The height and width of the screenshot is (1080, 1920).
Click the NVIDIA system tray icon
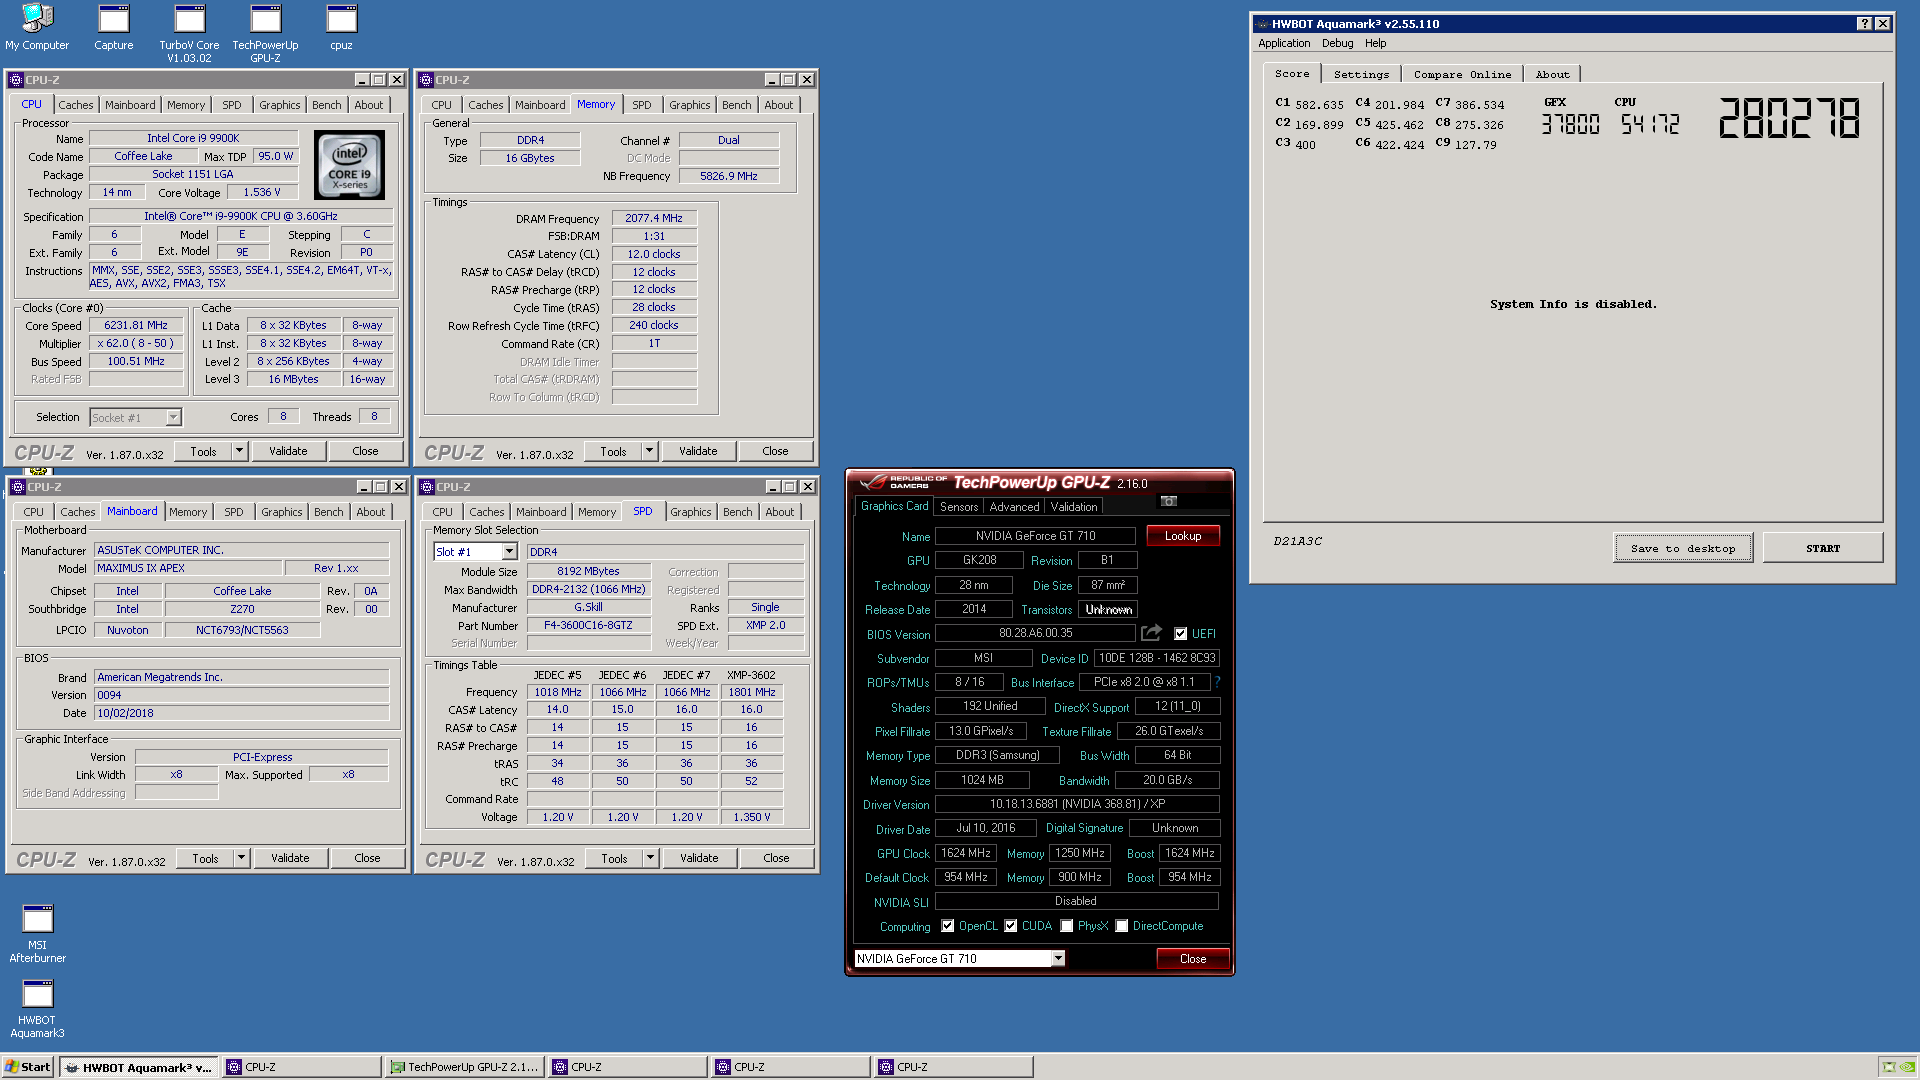point(1908,1067)
